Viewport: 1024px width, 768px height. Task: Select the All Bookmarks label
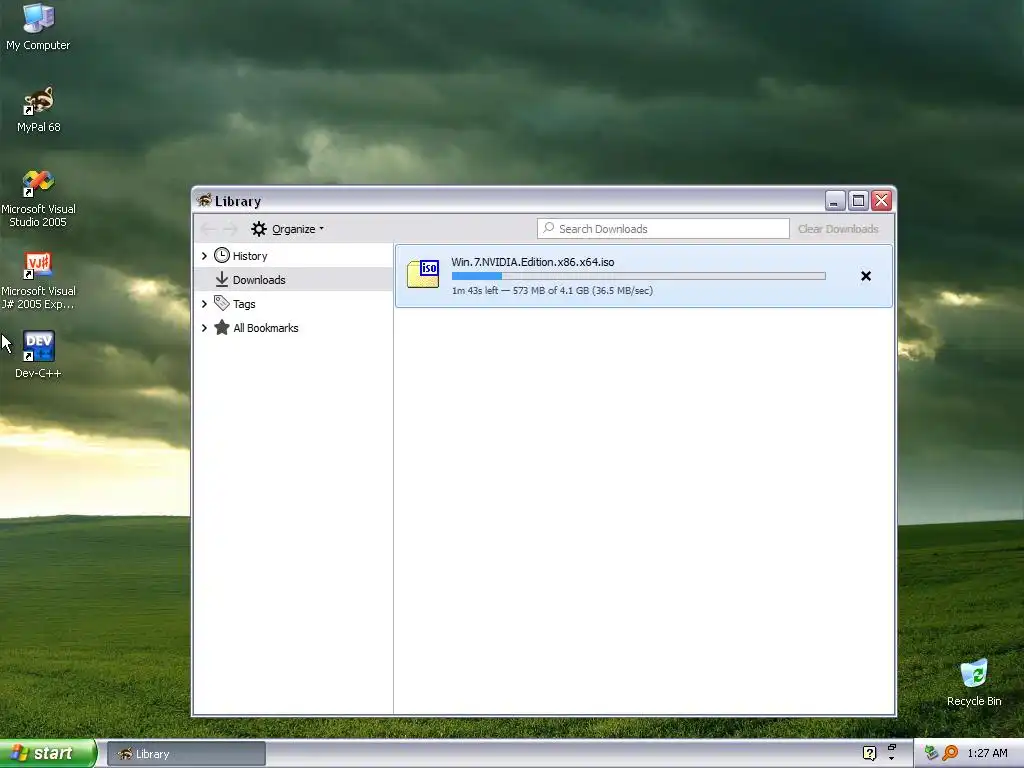click(x=266, y=328)
